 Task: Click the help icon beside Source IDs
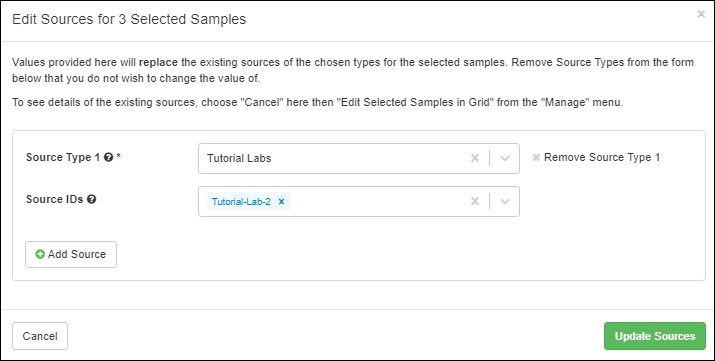pos(92,200)
